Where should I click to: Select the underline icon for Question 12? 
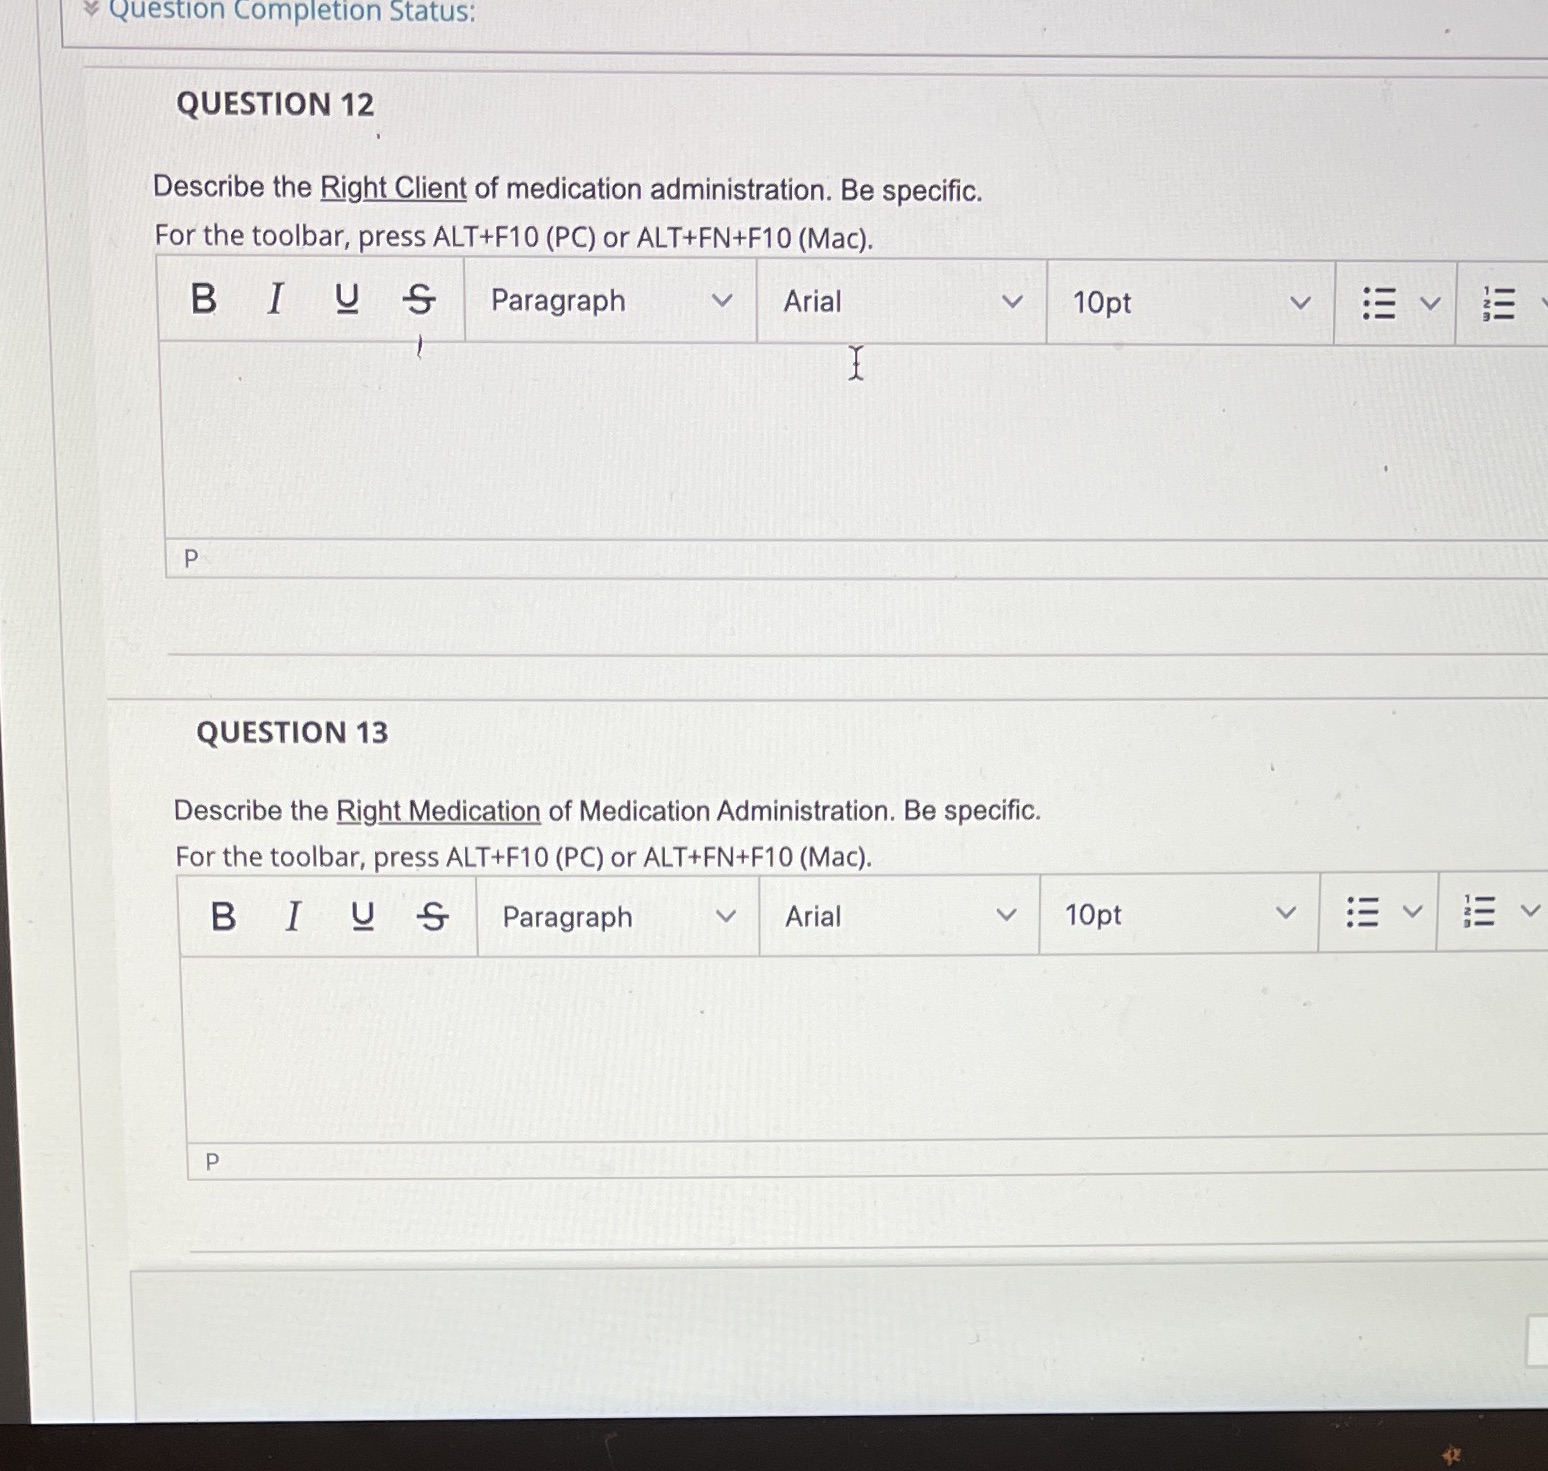[x=345, y=301]
